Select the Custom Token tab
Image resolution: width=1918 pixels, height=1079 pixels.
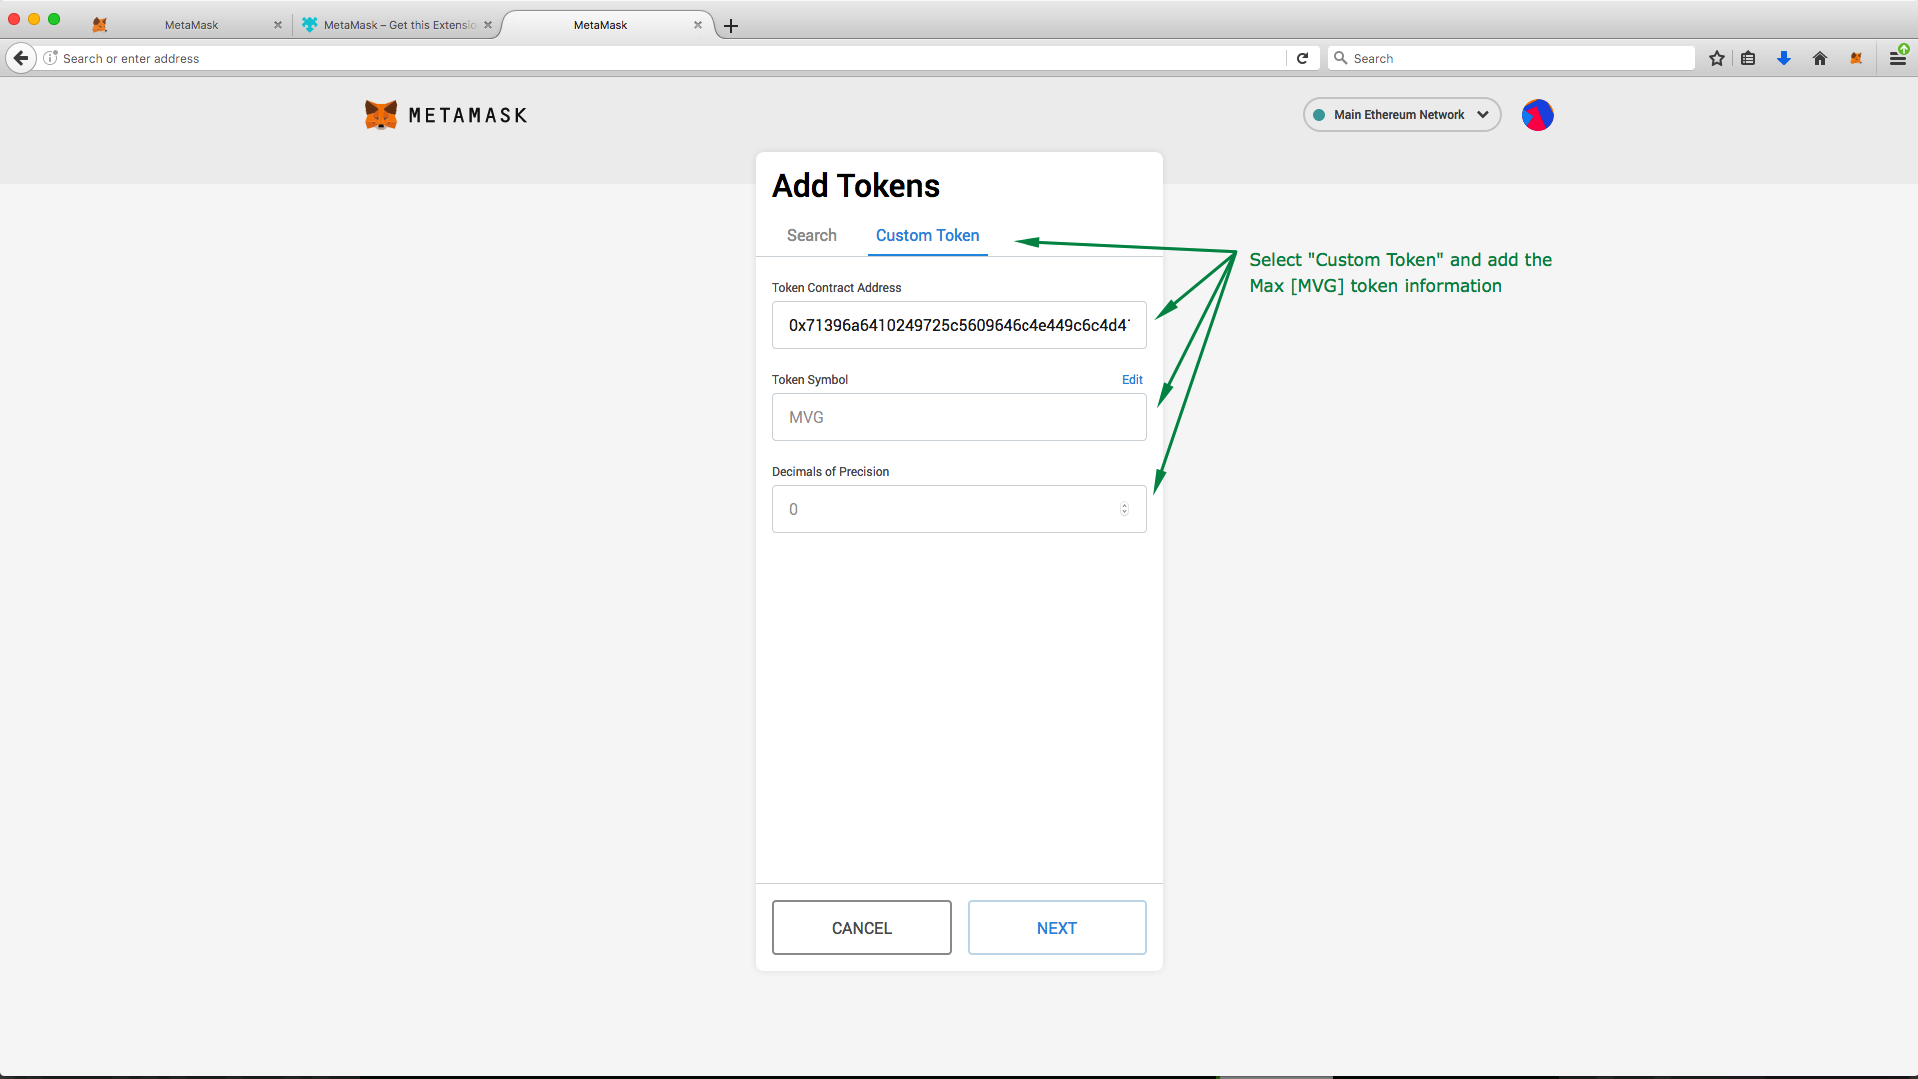point(928,236)
